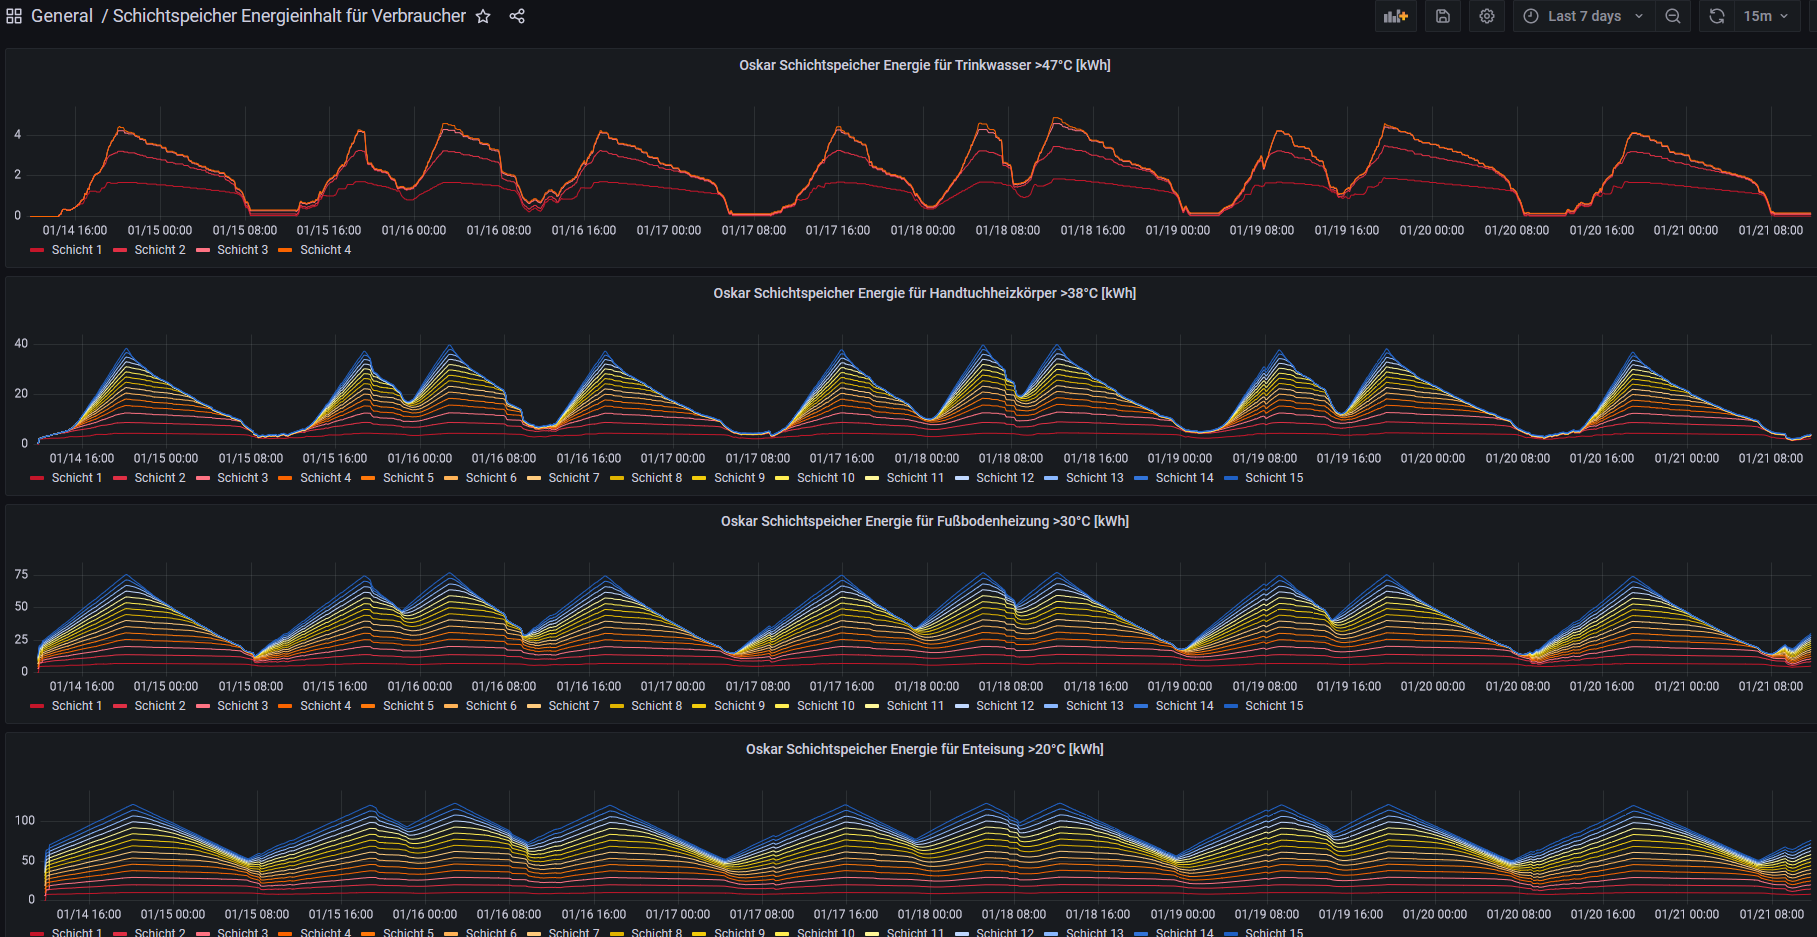Click y-axis value 4 in Trinkwasser chart

coord(17,134)
